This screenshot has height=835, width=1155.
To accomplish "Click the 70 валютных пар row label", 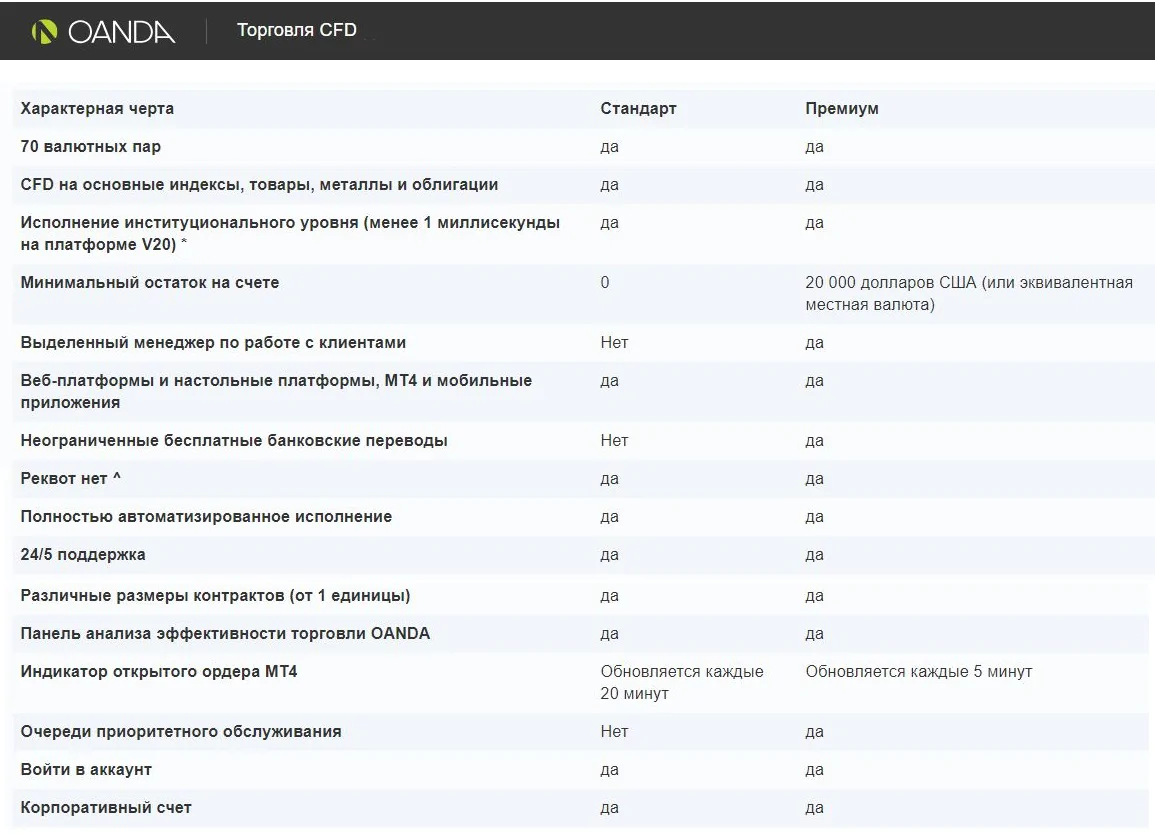I will (91, 147).
